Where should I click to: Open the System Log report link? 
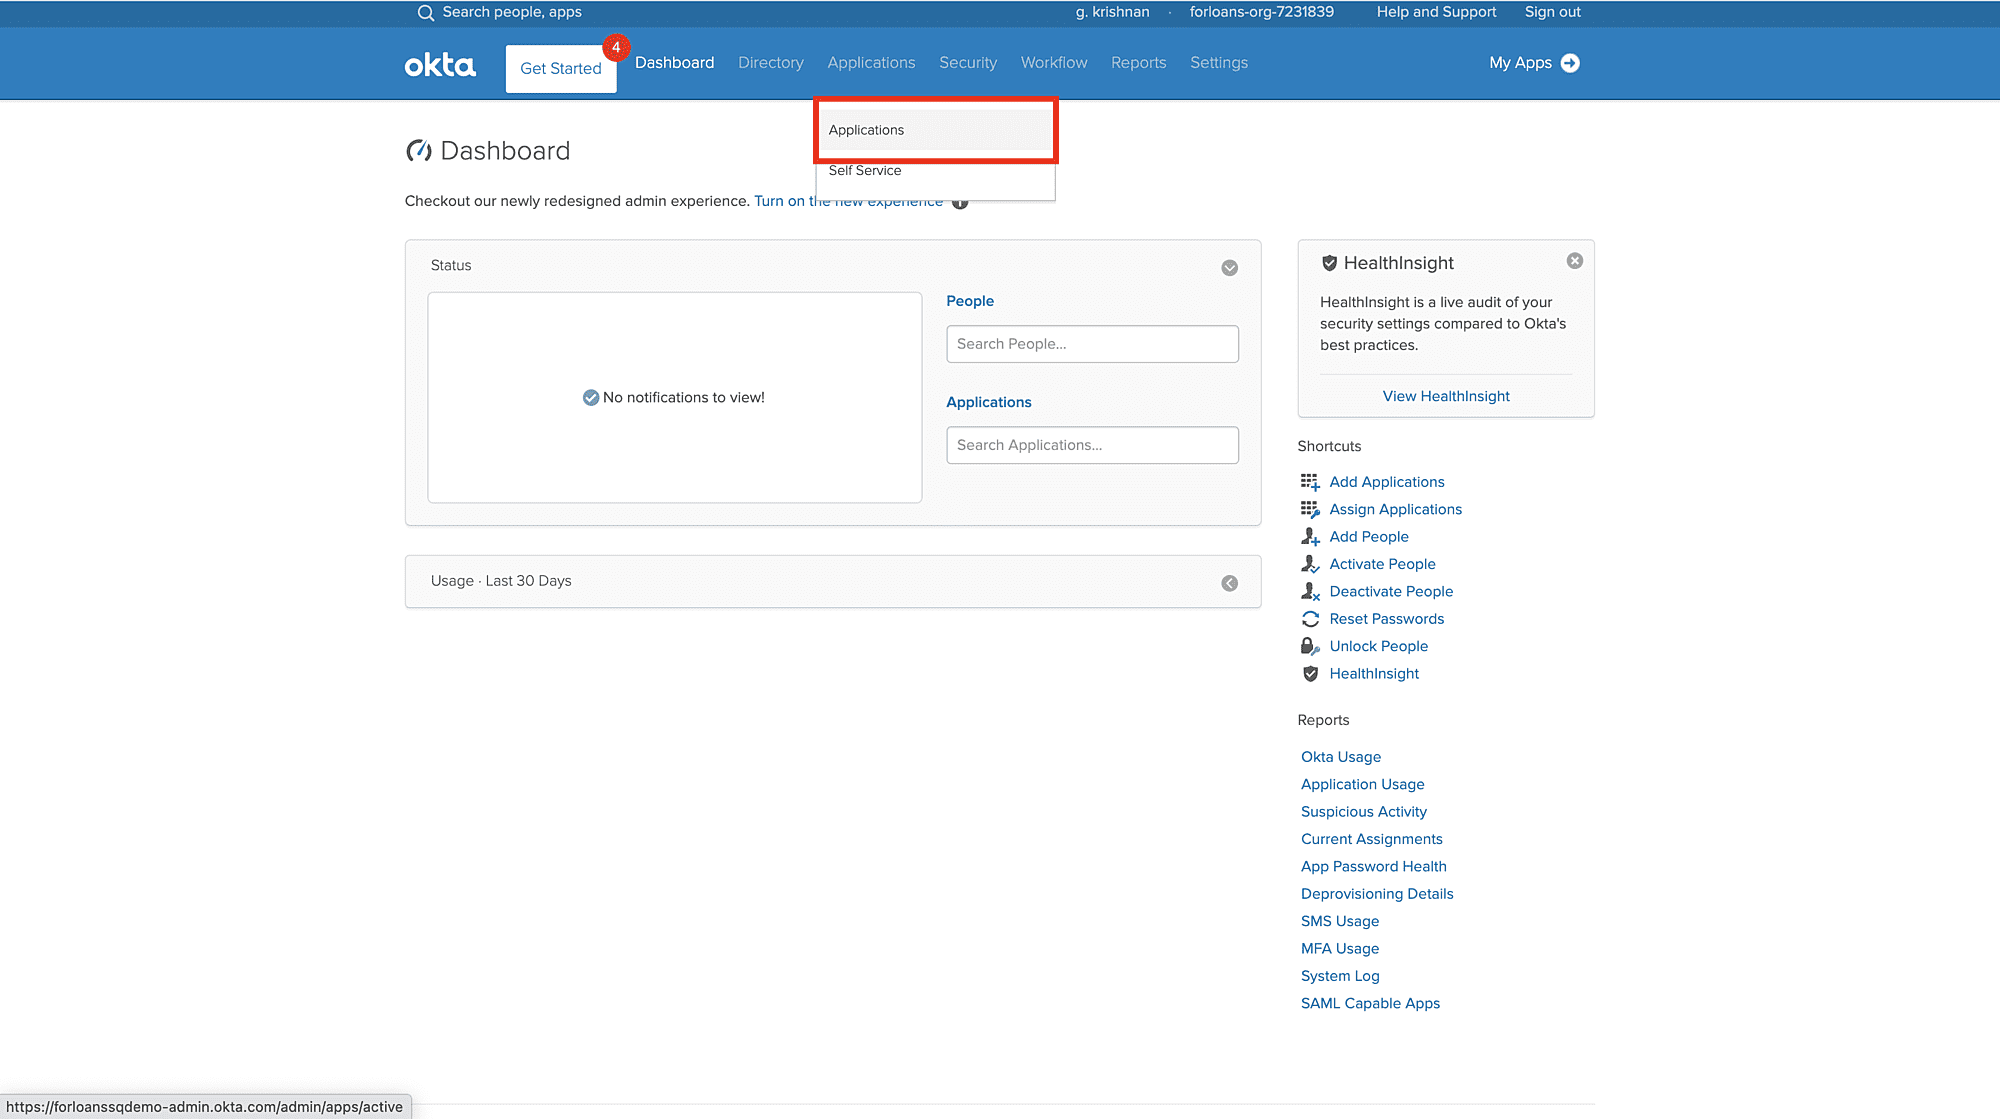coord(1340,976)
